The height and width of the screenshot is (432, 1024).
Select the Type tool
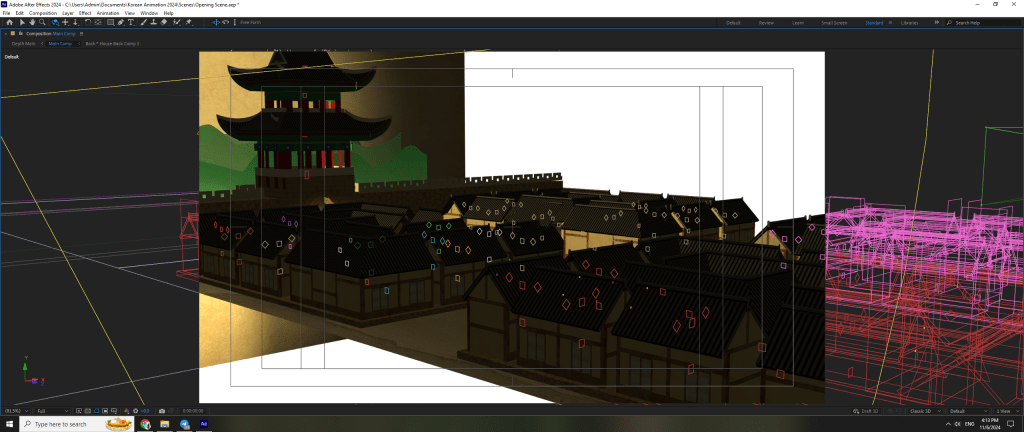(131, 21)
